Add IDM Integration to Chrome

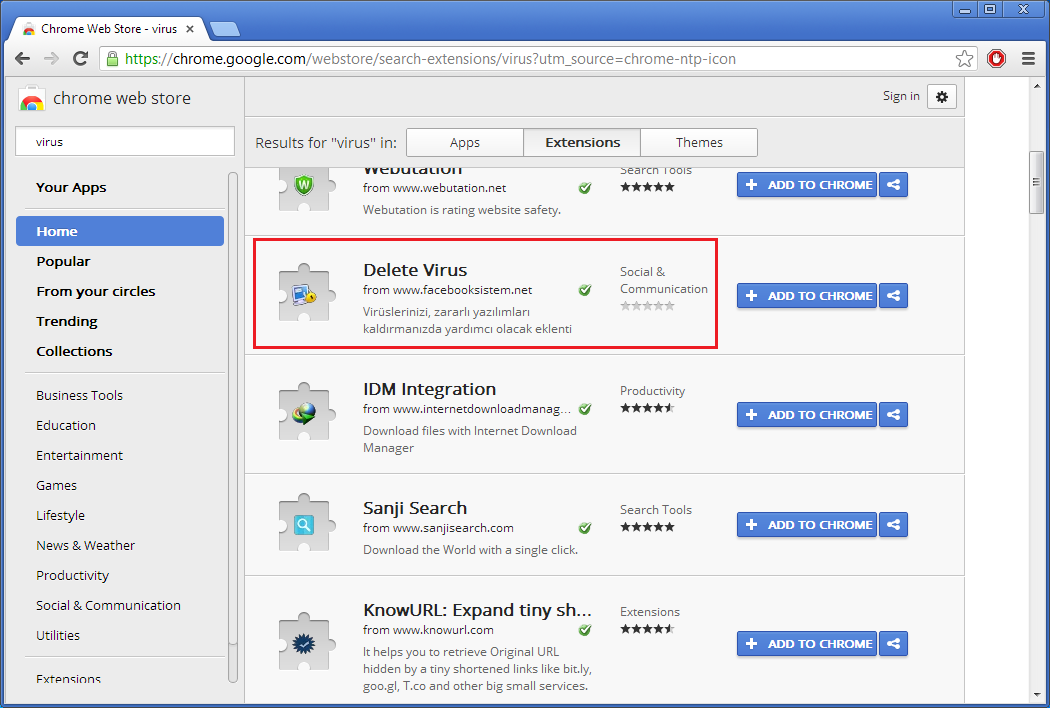[807, 415]
